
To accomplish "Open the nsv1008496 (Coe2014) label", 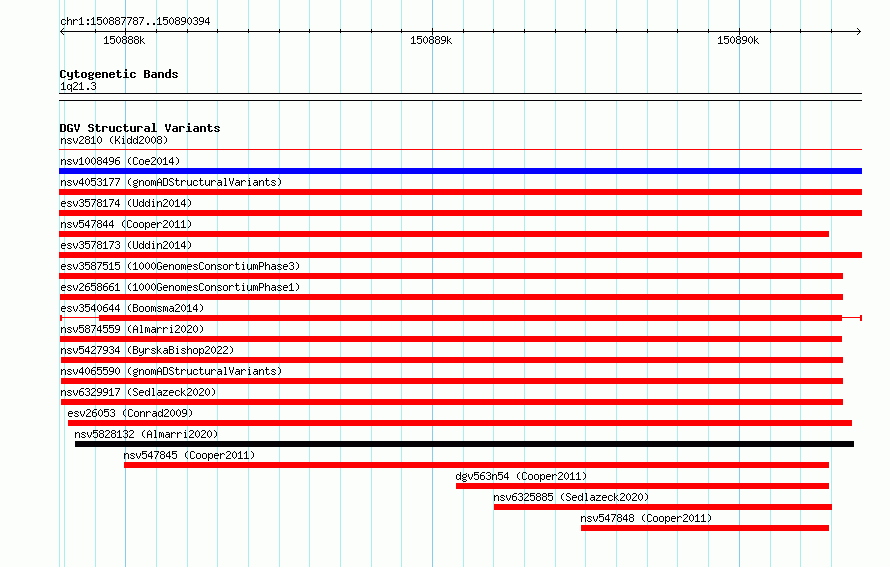I will click(120, 161).
